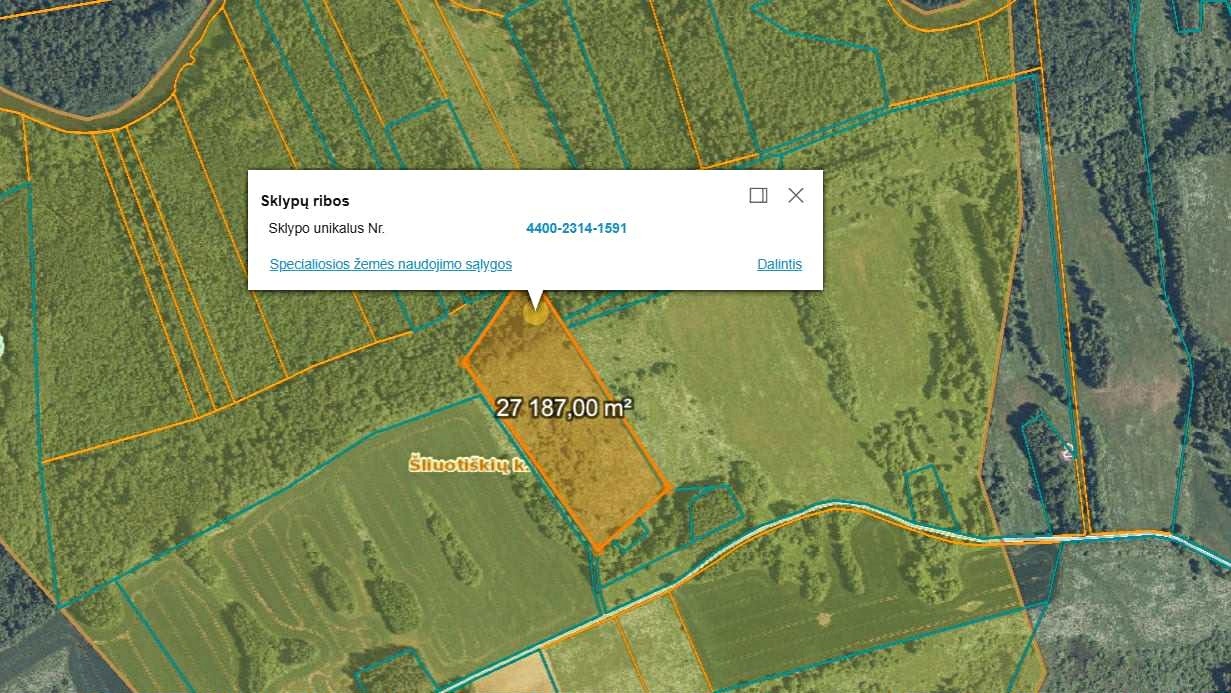Image resolution: width=1231 pixels, height=693 pixels.
Task: Select the south corner vertex of highlighted parcel
Action: (x=598, y=548)
